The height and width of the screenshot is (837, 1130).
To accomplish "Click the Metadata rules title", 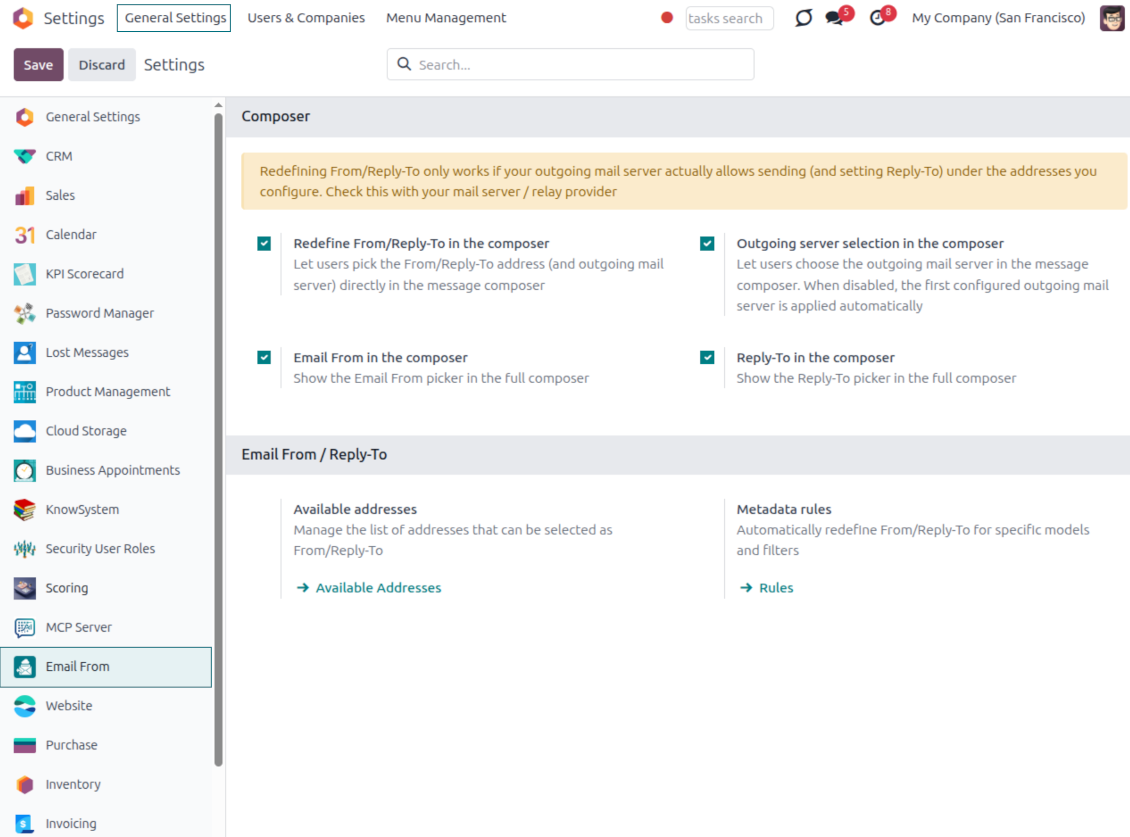I will coord(784,509).
